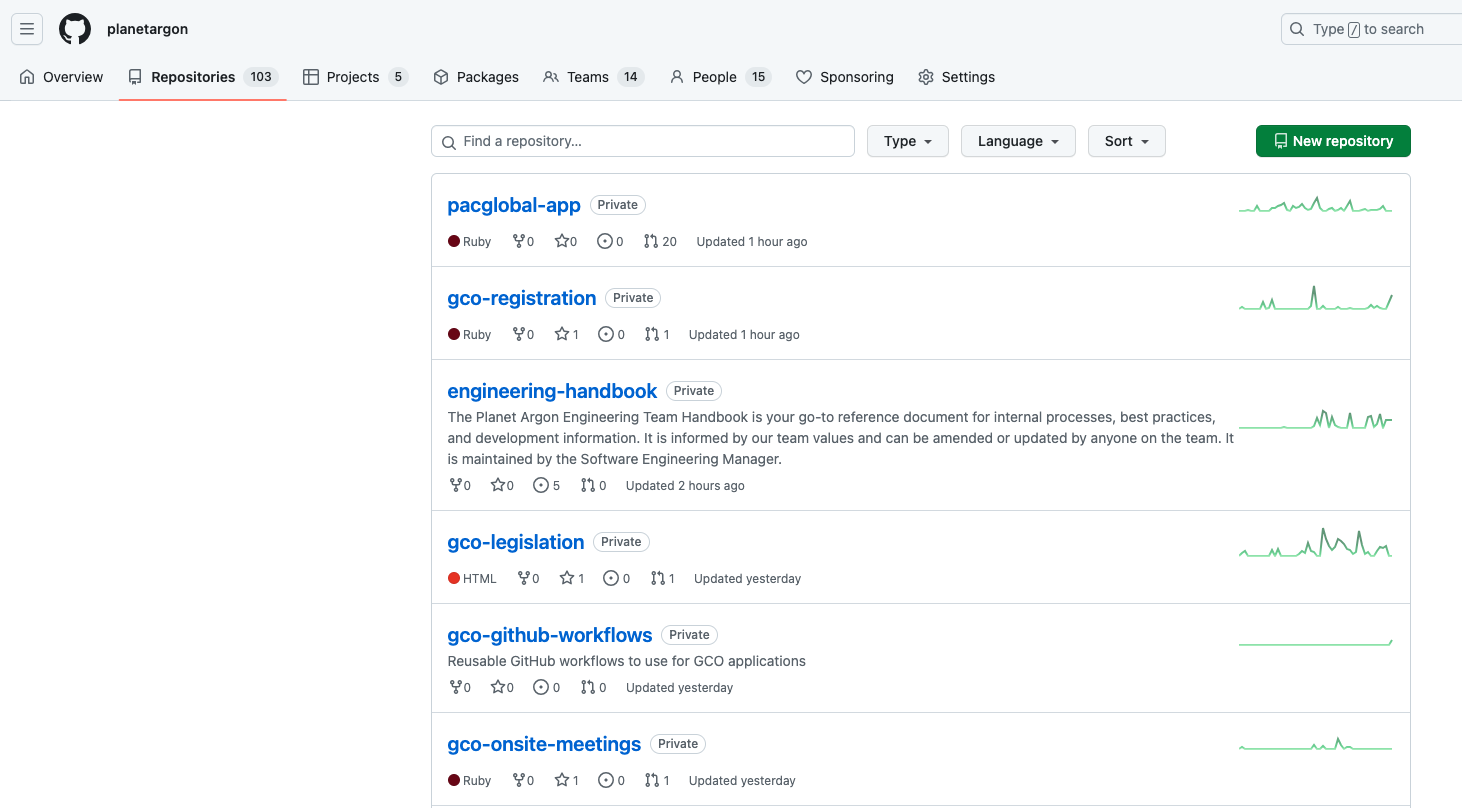Open pull requests for gco-registration
1462x808 pixels.
click(x=657, y=334)
